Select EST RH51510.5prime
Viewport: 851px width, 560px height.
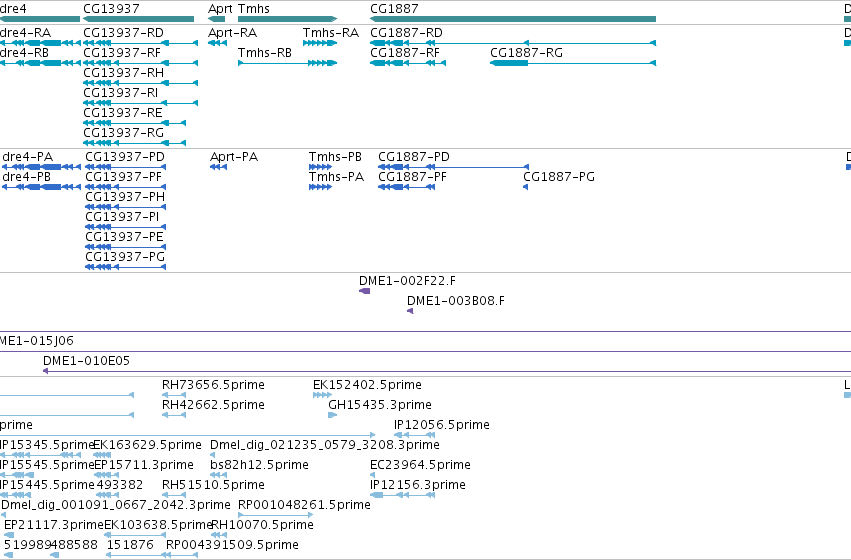(174, 495)
